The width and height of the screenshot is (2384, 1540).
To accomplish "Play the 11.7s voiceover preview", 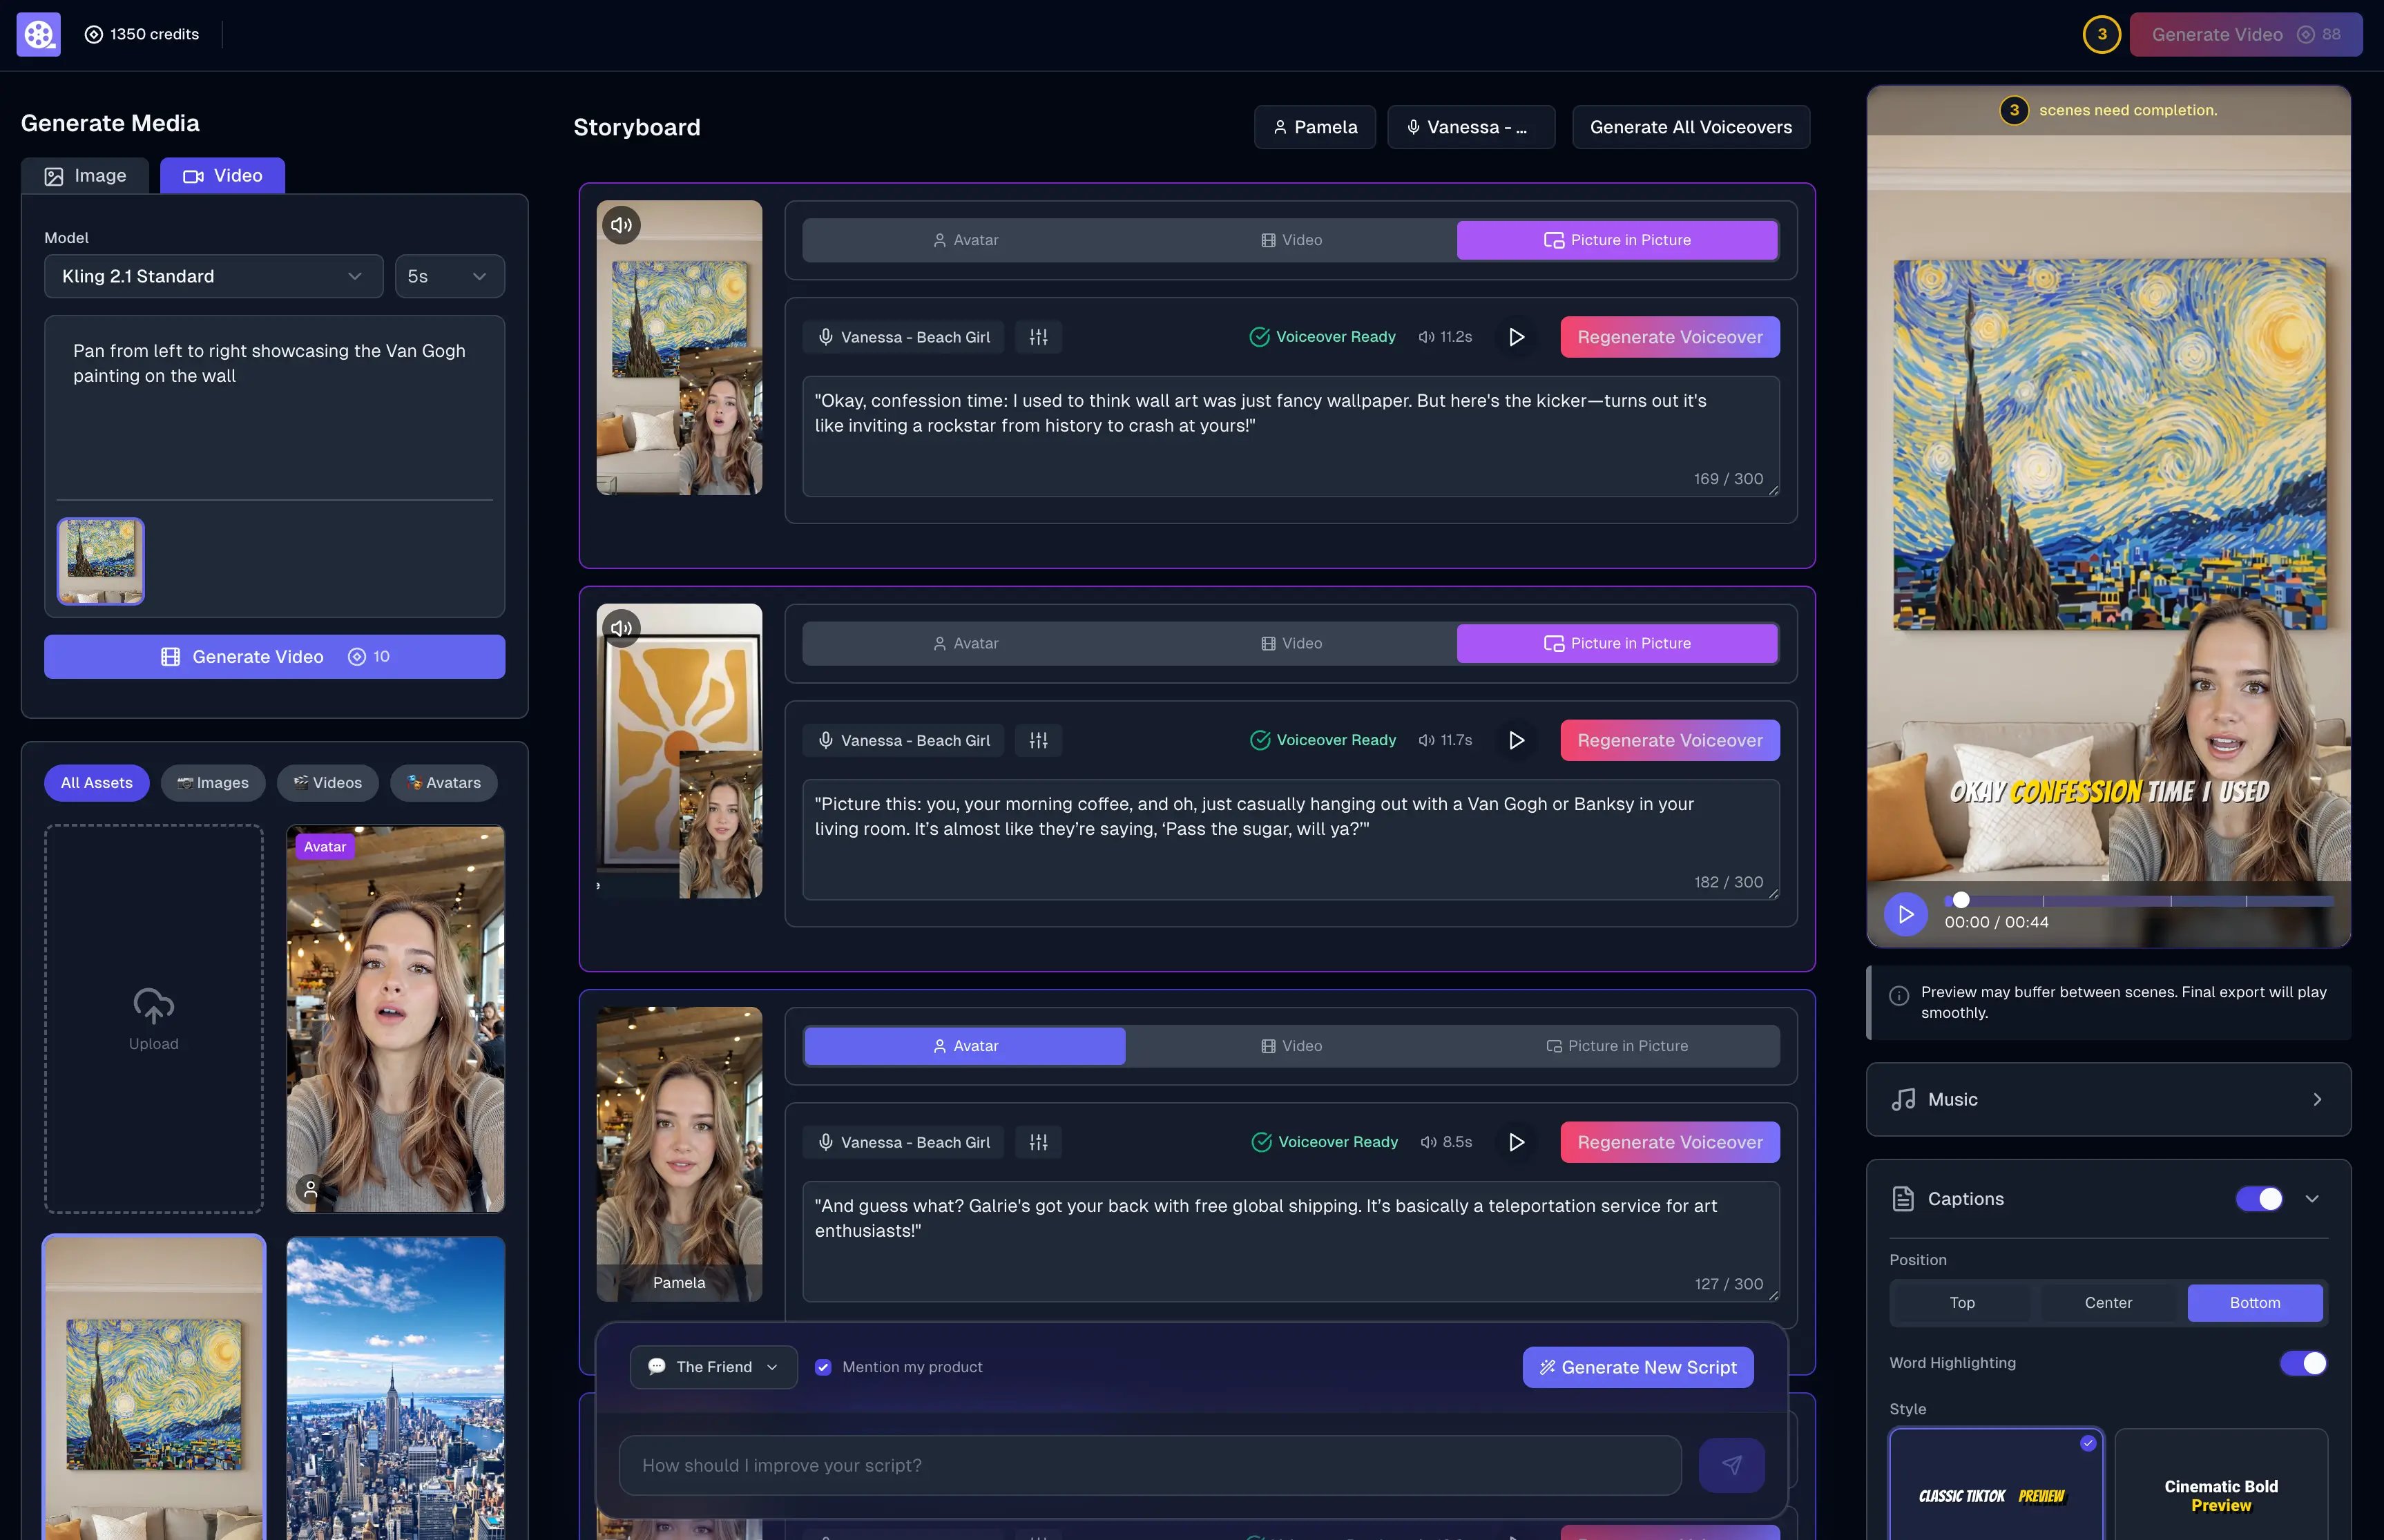I will tap(1516, 740).
